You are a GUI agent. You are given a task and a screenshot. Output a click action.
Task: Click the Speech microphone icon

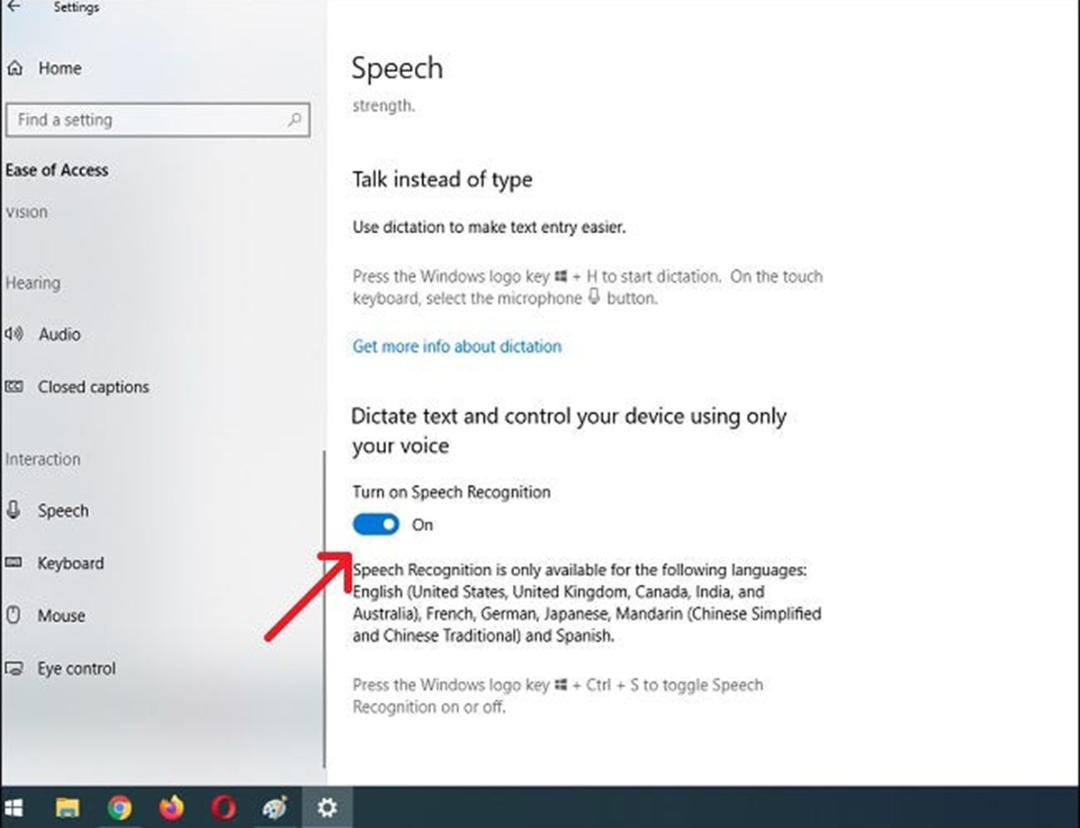[13, 510]
